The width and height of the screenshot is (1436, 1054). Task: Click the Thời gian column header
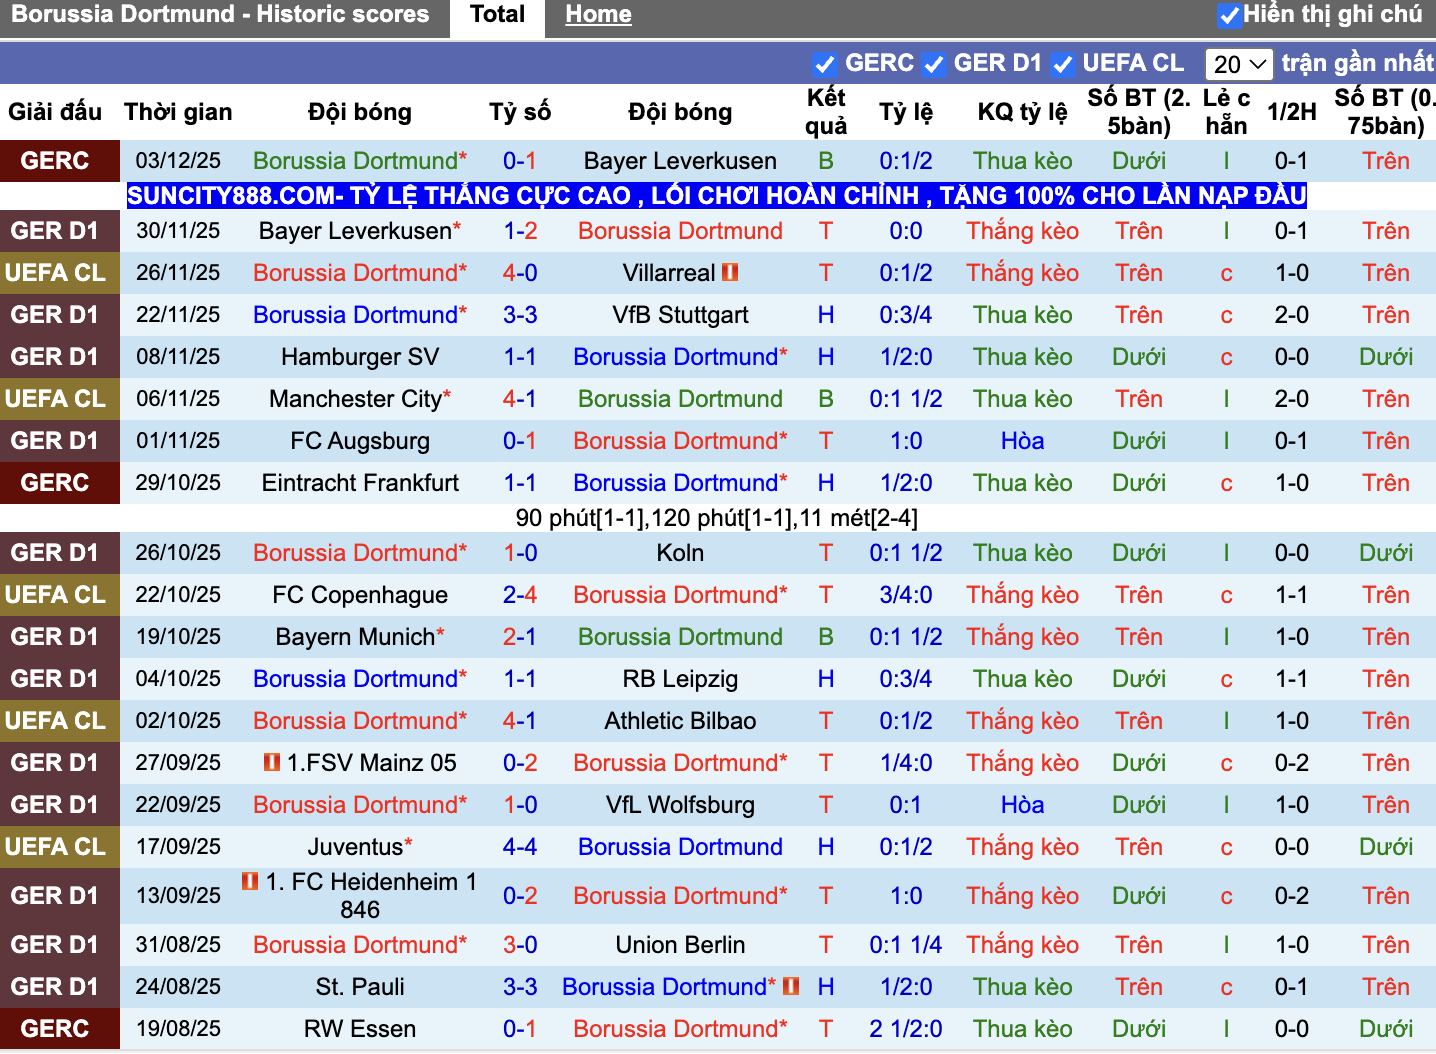click(x=178, y=112)
